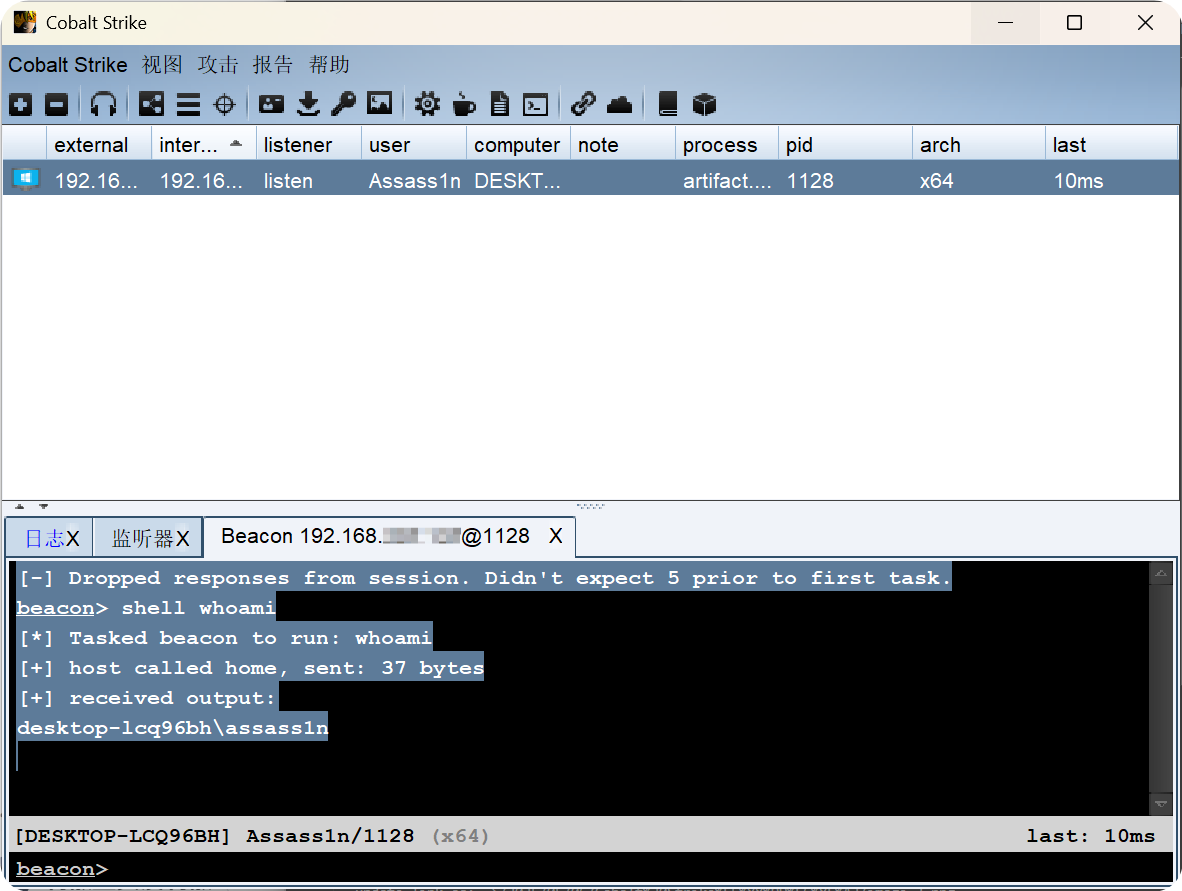Click the 'host called home, sent: 37 bytes' line
1182x891 pixels.
[250, 668]
